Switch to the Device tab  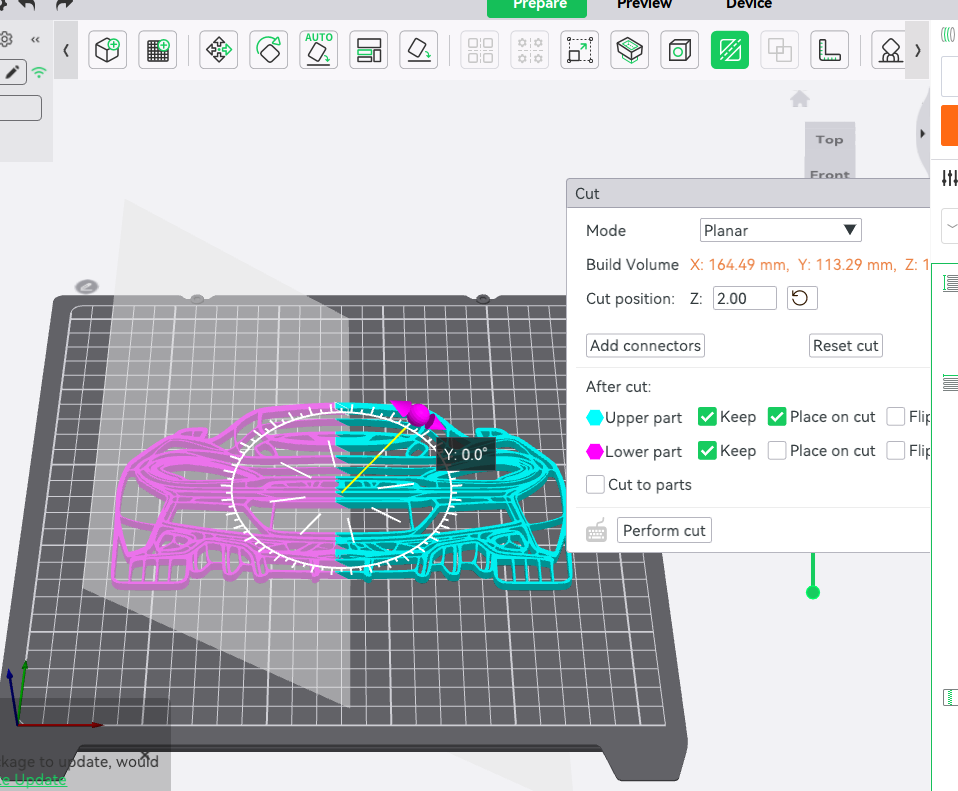748,5
